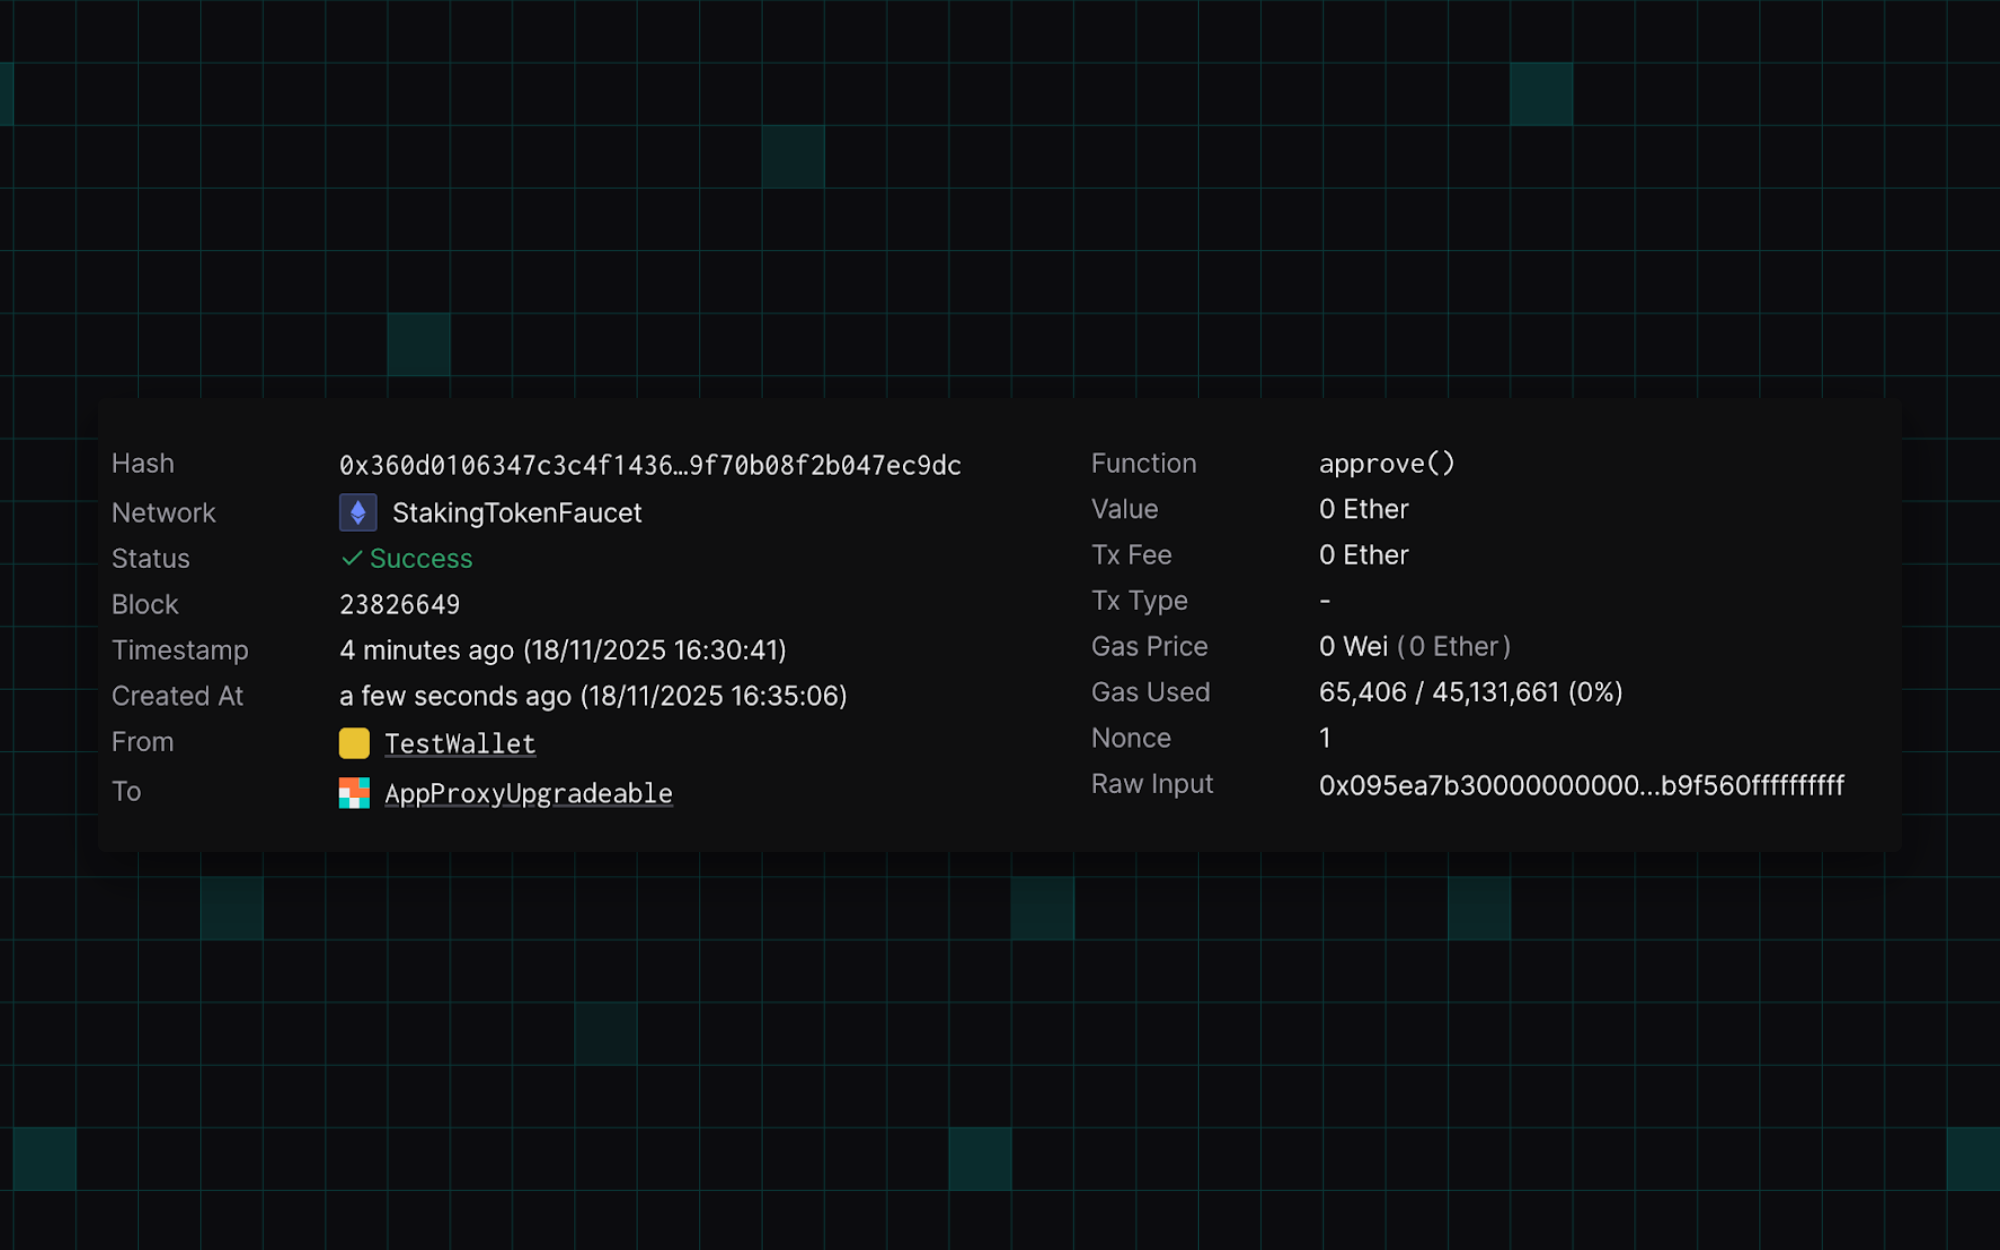The width and height of the screenshot is (2000, 1250).
Task: Click the Created At value
Action: (592, 696)
